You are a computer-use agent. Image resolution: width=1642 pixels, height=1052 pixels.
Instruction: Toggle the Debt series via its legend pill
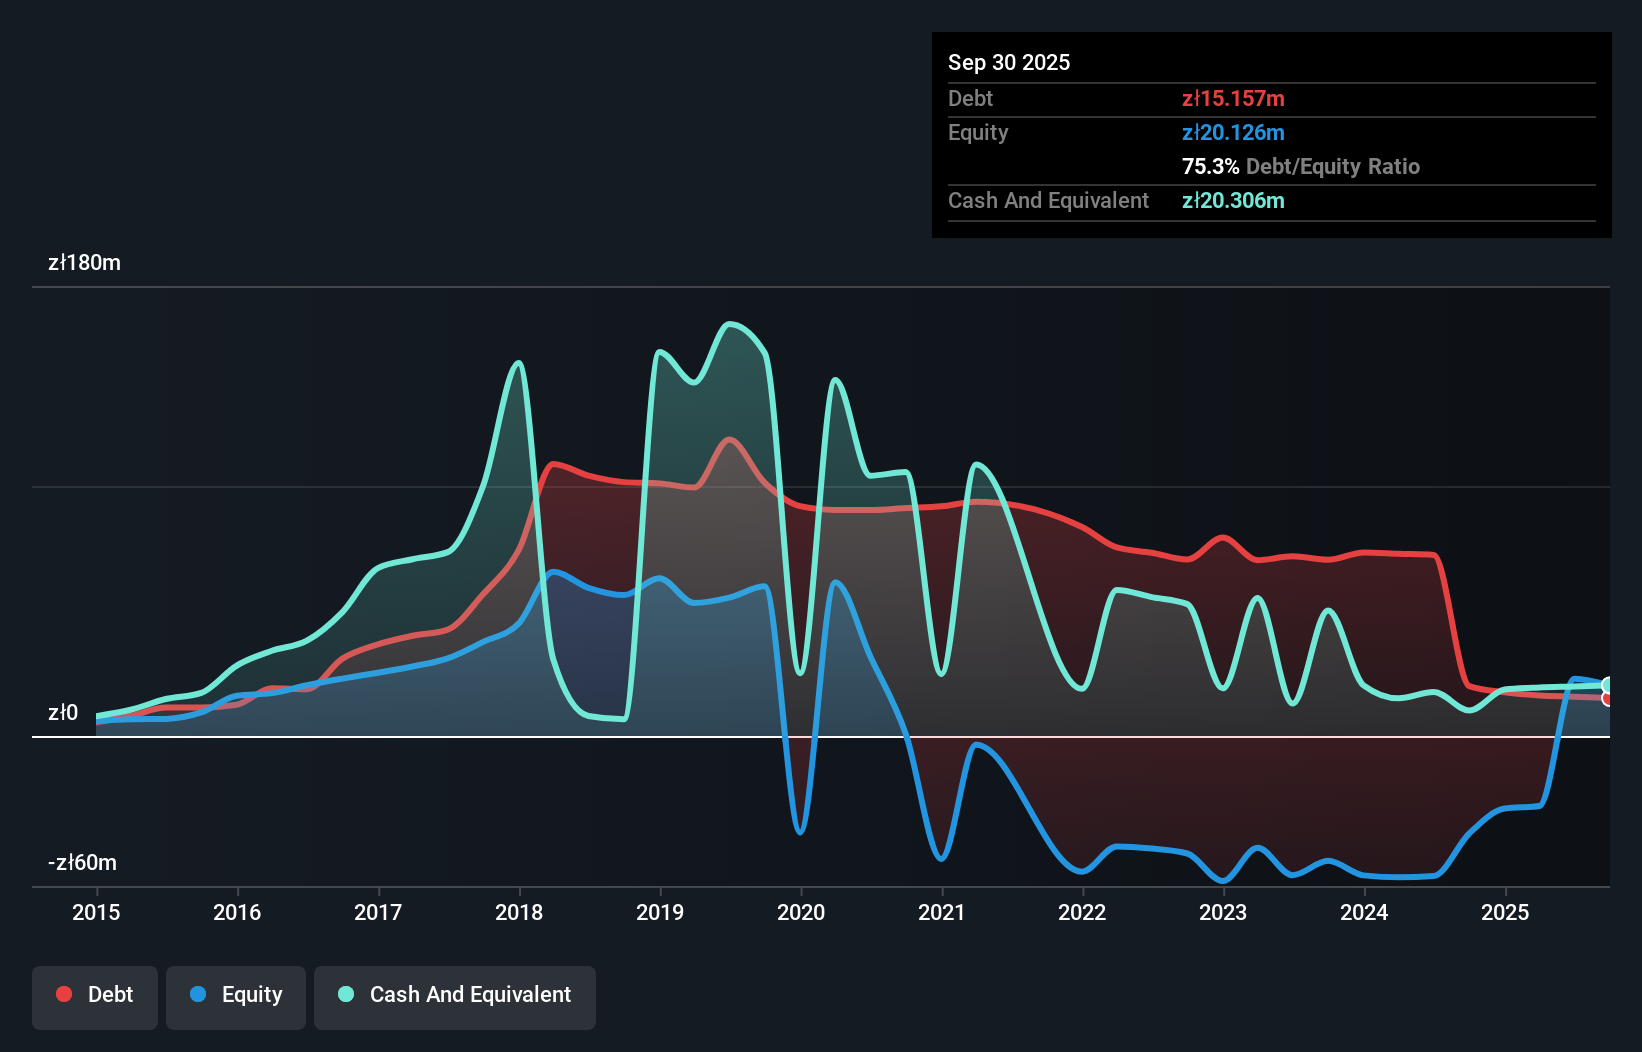pyautogui.click(x=95, y=995)
